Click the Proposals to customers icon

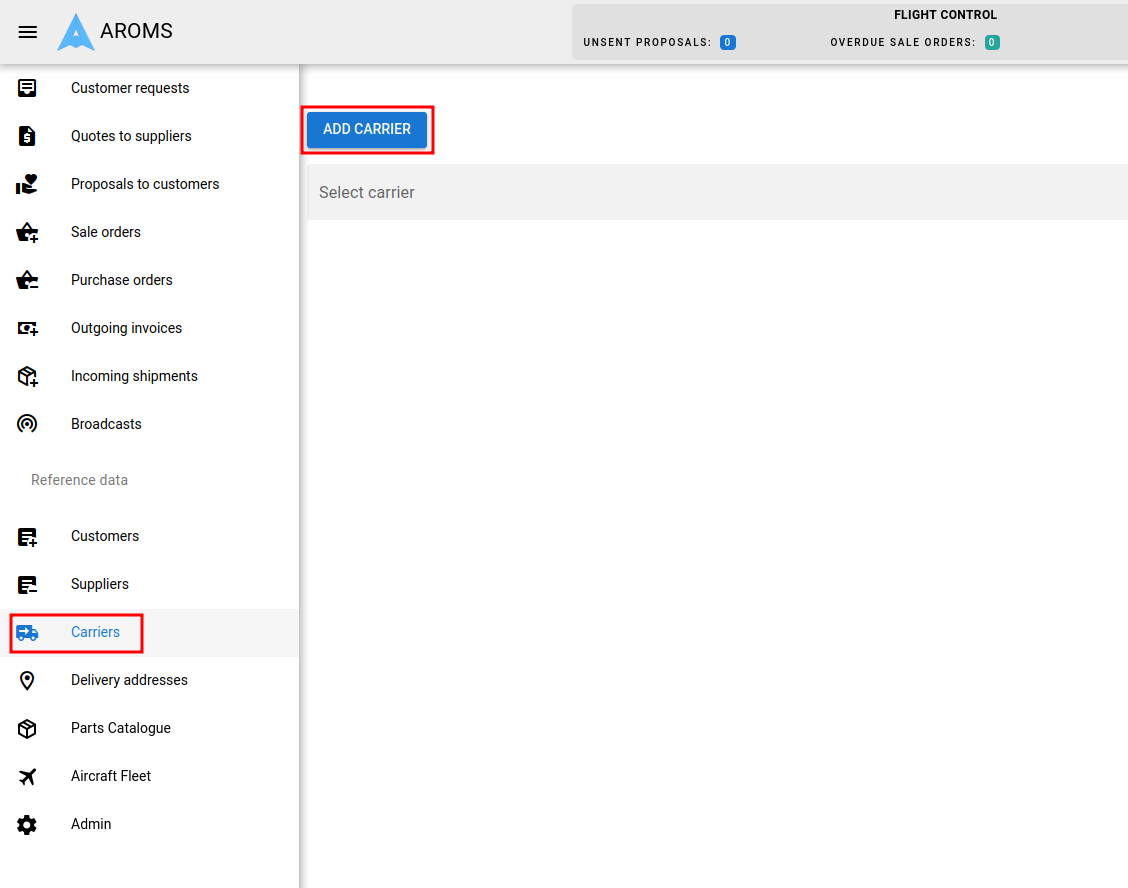[x=27, y=184]
